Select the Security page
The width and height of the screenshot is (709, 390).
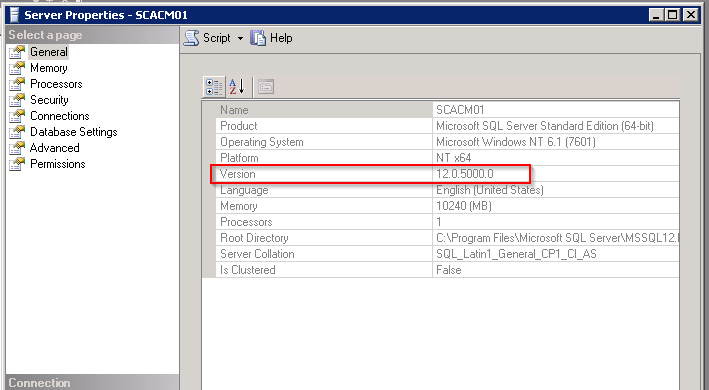pyautogui.click(x=49, y=100)
